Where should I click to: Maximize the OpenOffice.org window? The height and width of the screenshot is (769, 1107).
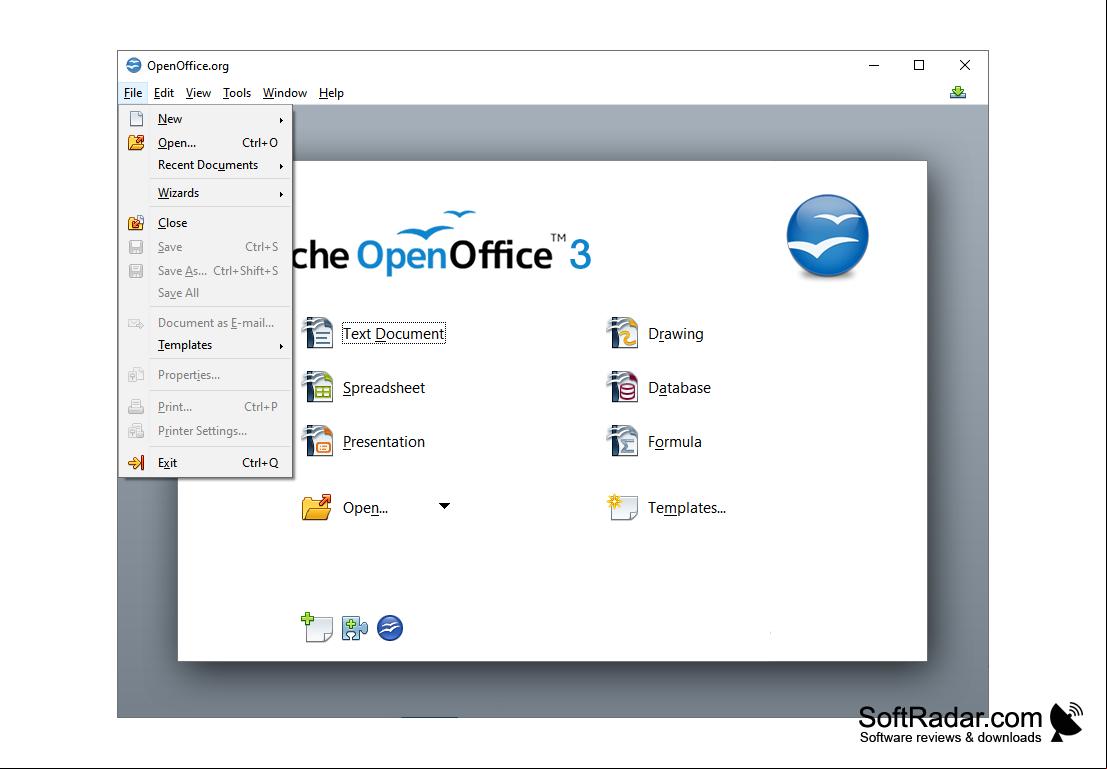point(919,65)
